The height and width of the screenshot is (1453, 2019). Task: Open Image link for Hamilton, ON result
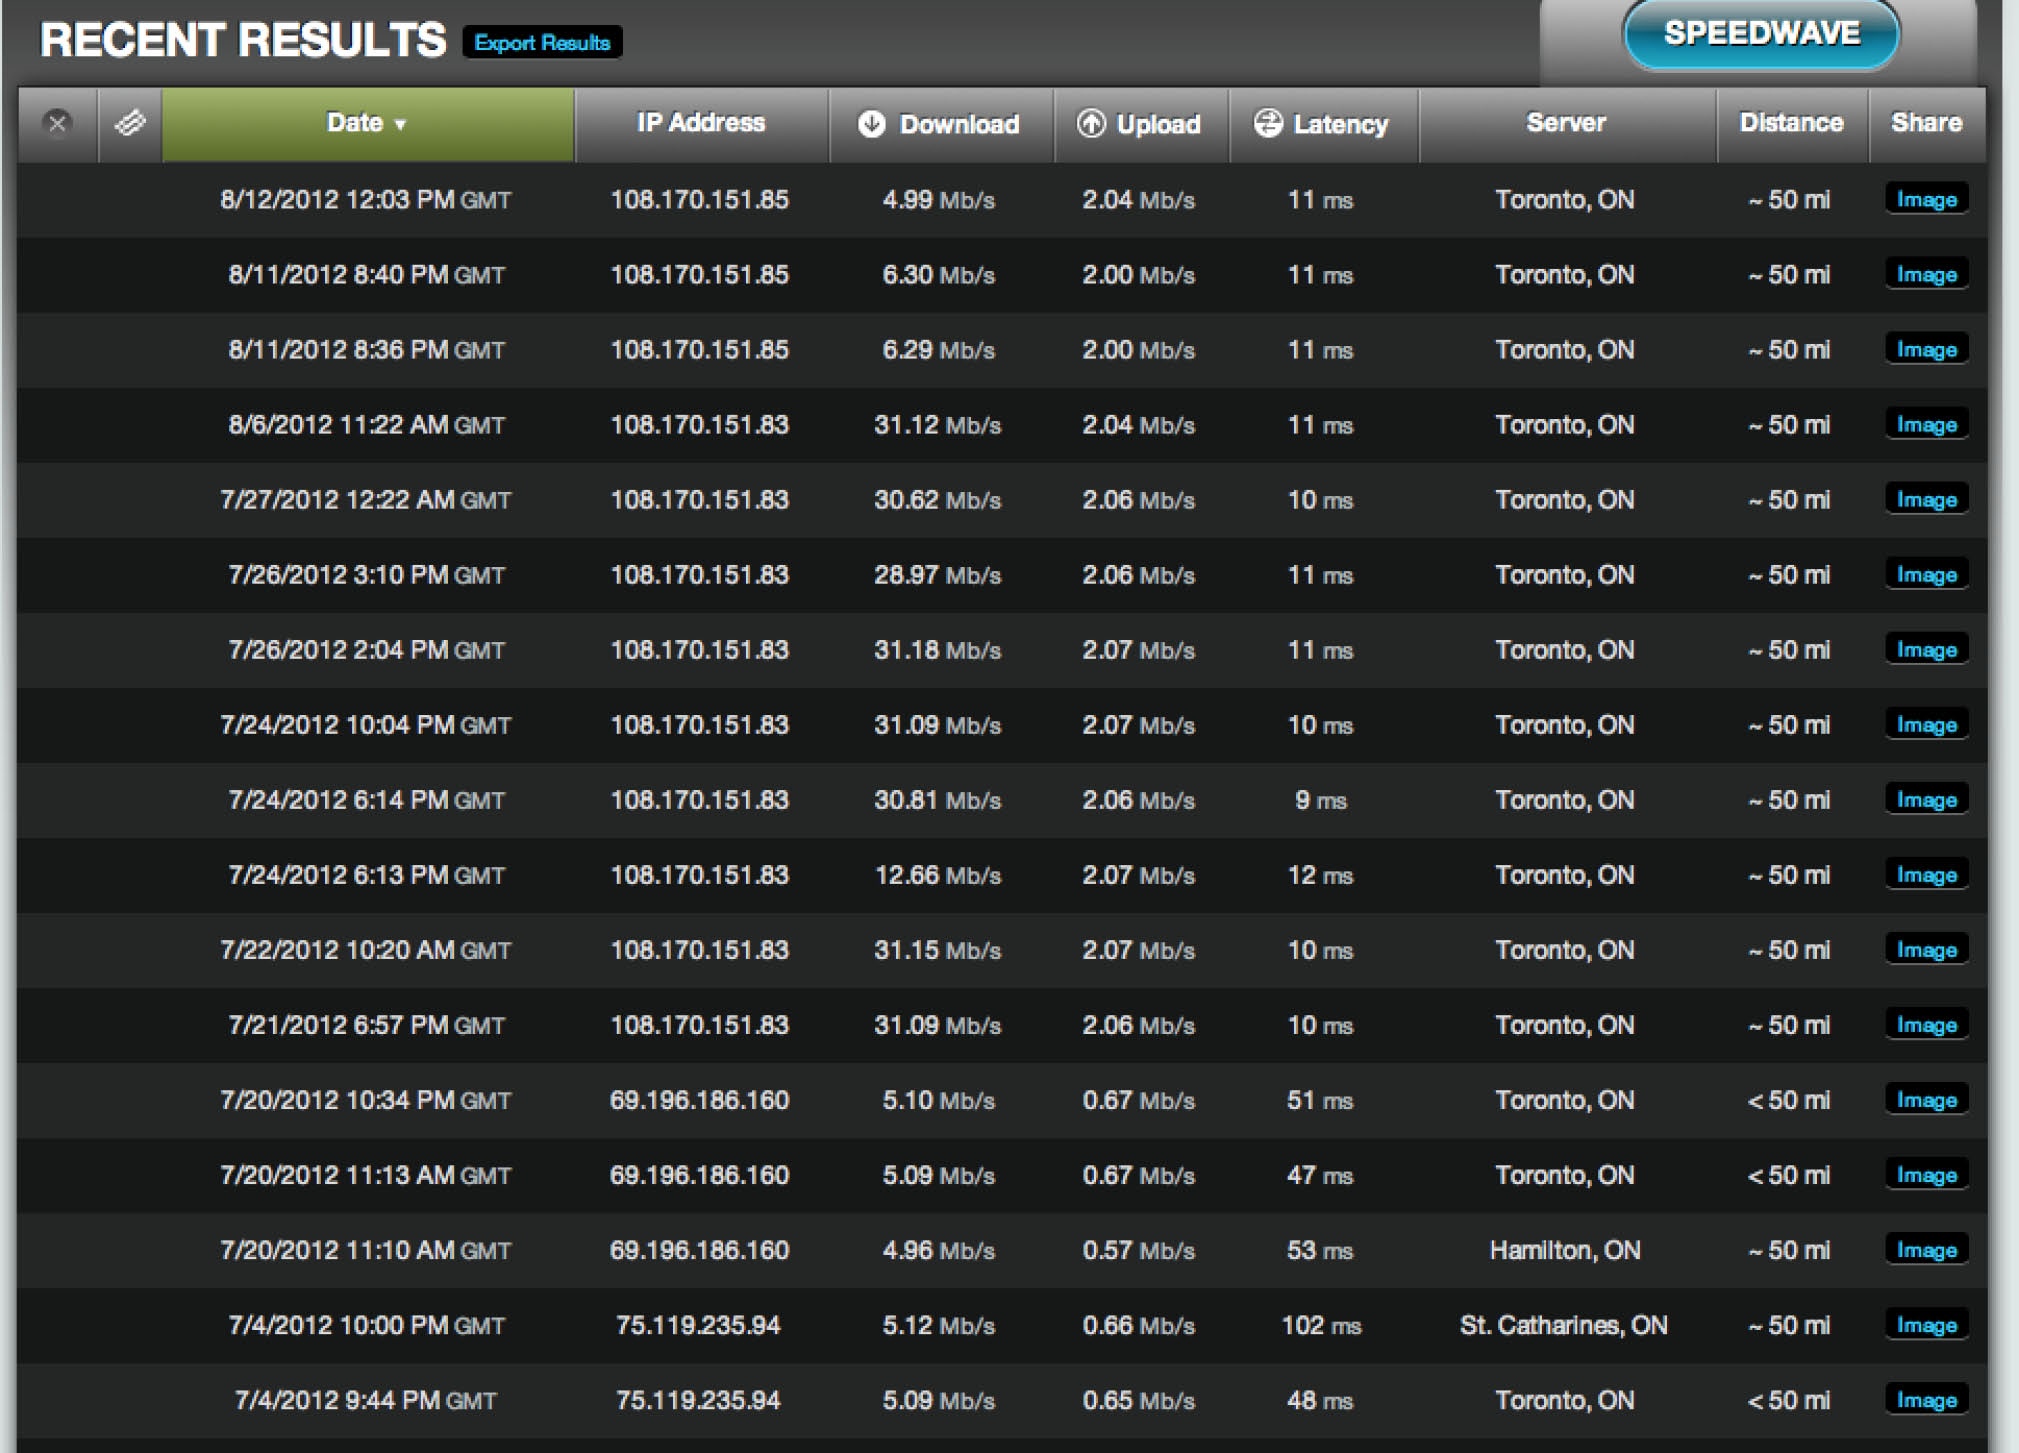tap(1926, 1250)
